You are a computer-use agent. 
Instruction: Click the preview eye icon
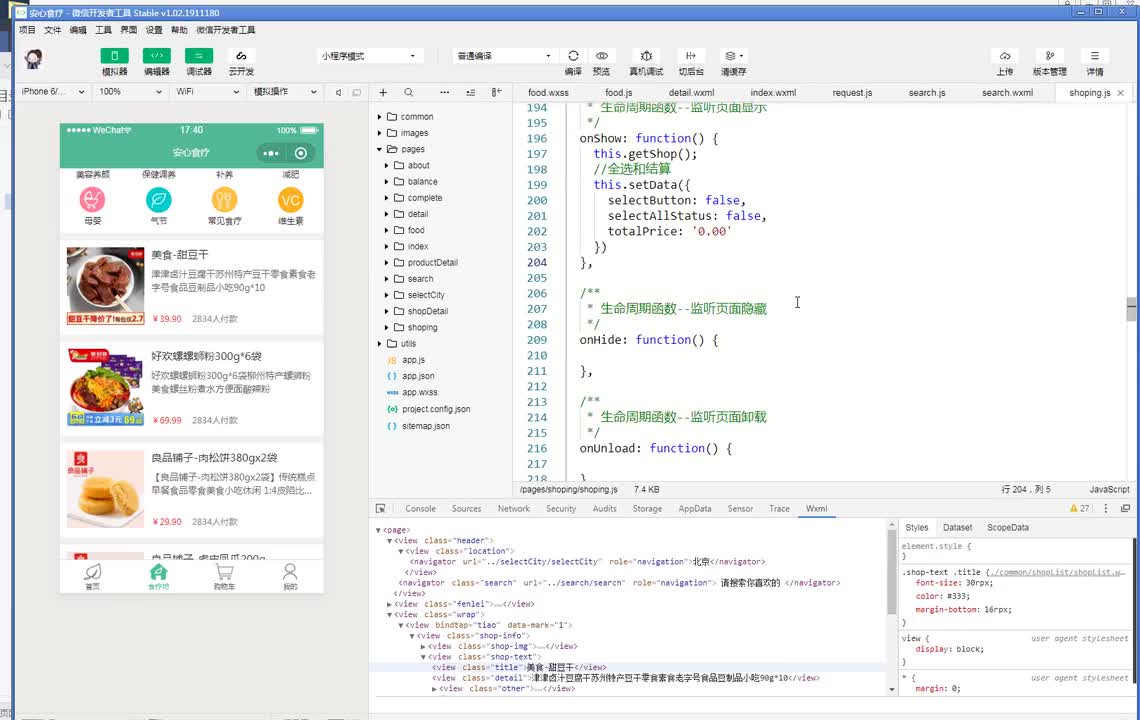(x=601, y=56)
